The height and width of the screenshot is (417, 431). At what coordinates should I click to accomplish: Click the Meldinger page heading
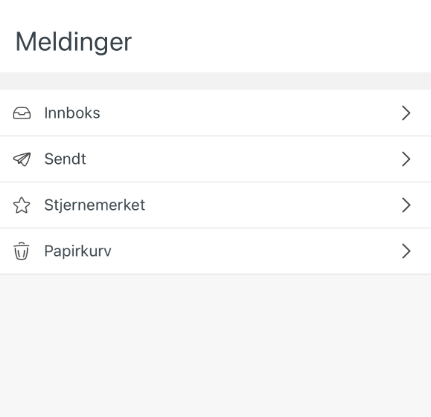point(74,42)
